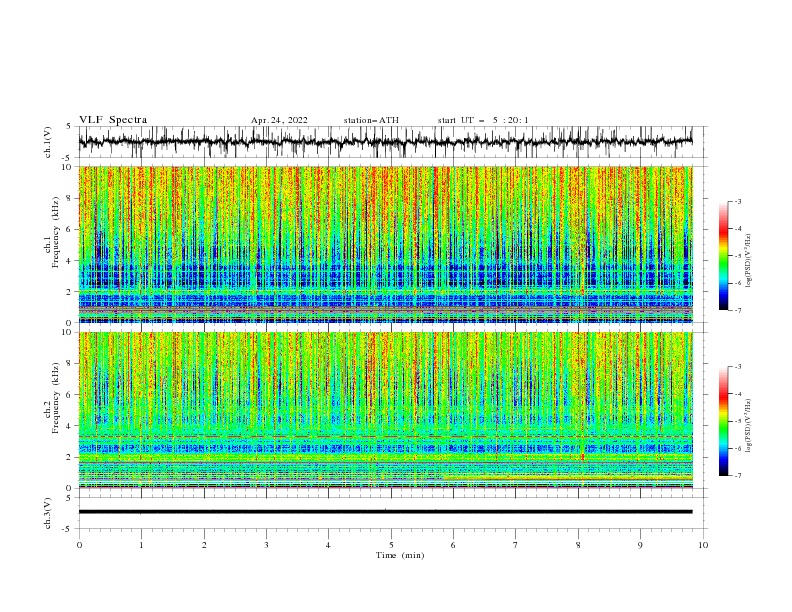Click the ch.3 flat voltage trace
Image resolution: width=792 pixels, height=612 pixels.
pyautogui.click(x=385, y=512)
